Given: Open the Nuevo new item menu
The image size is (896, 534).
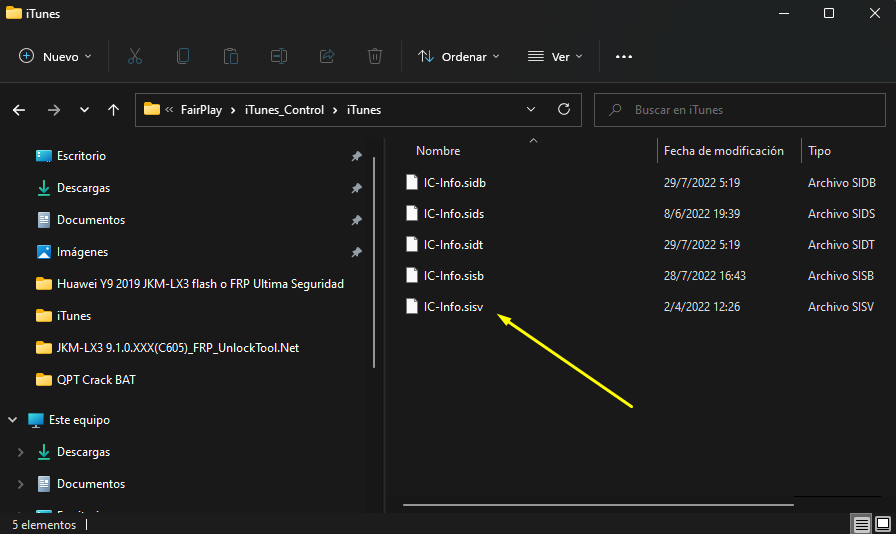Looking at the screenshot, I should click(x=55, y=57).
